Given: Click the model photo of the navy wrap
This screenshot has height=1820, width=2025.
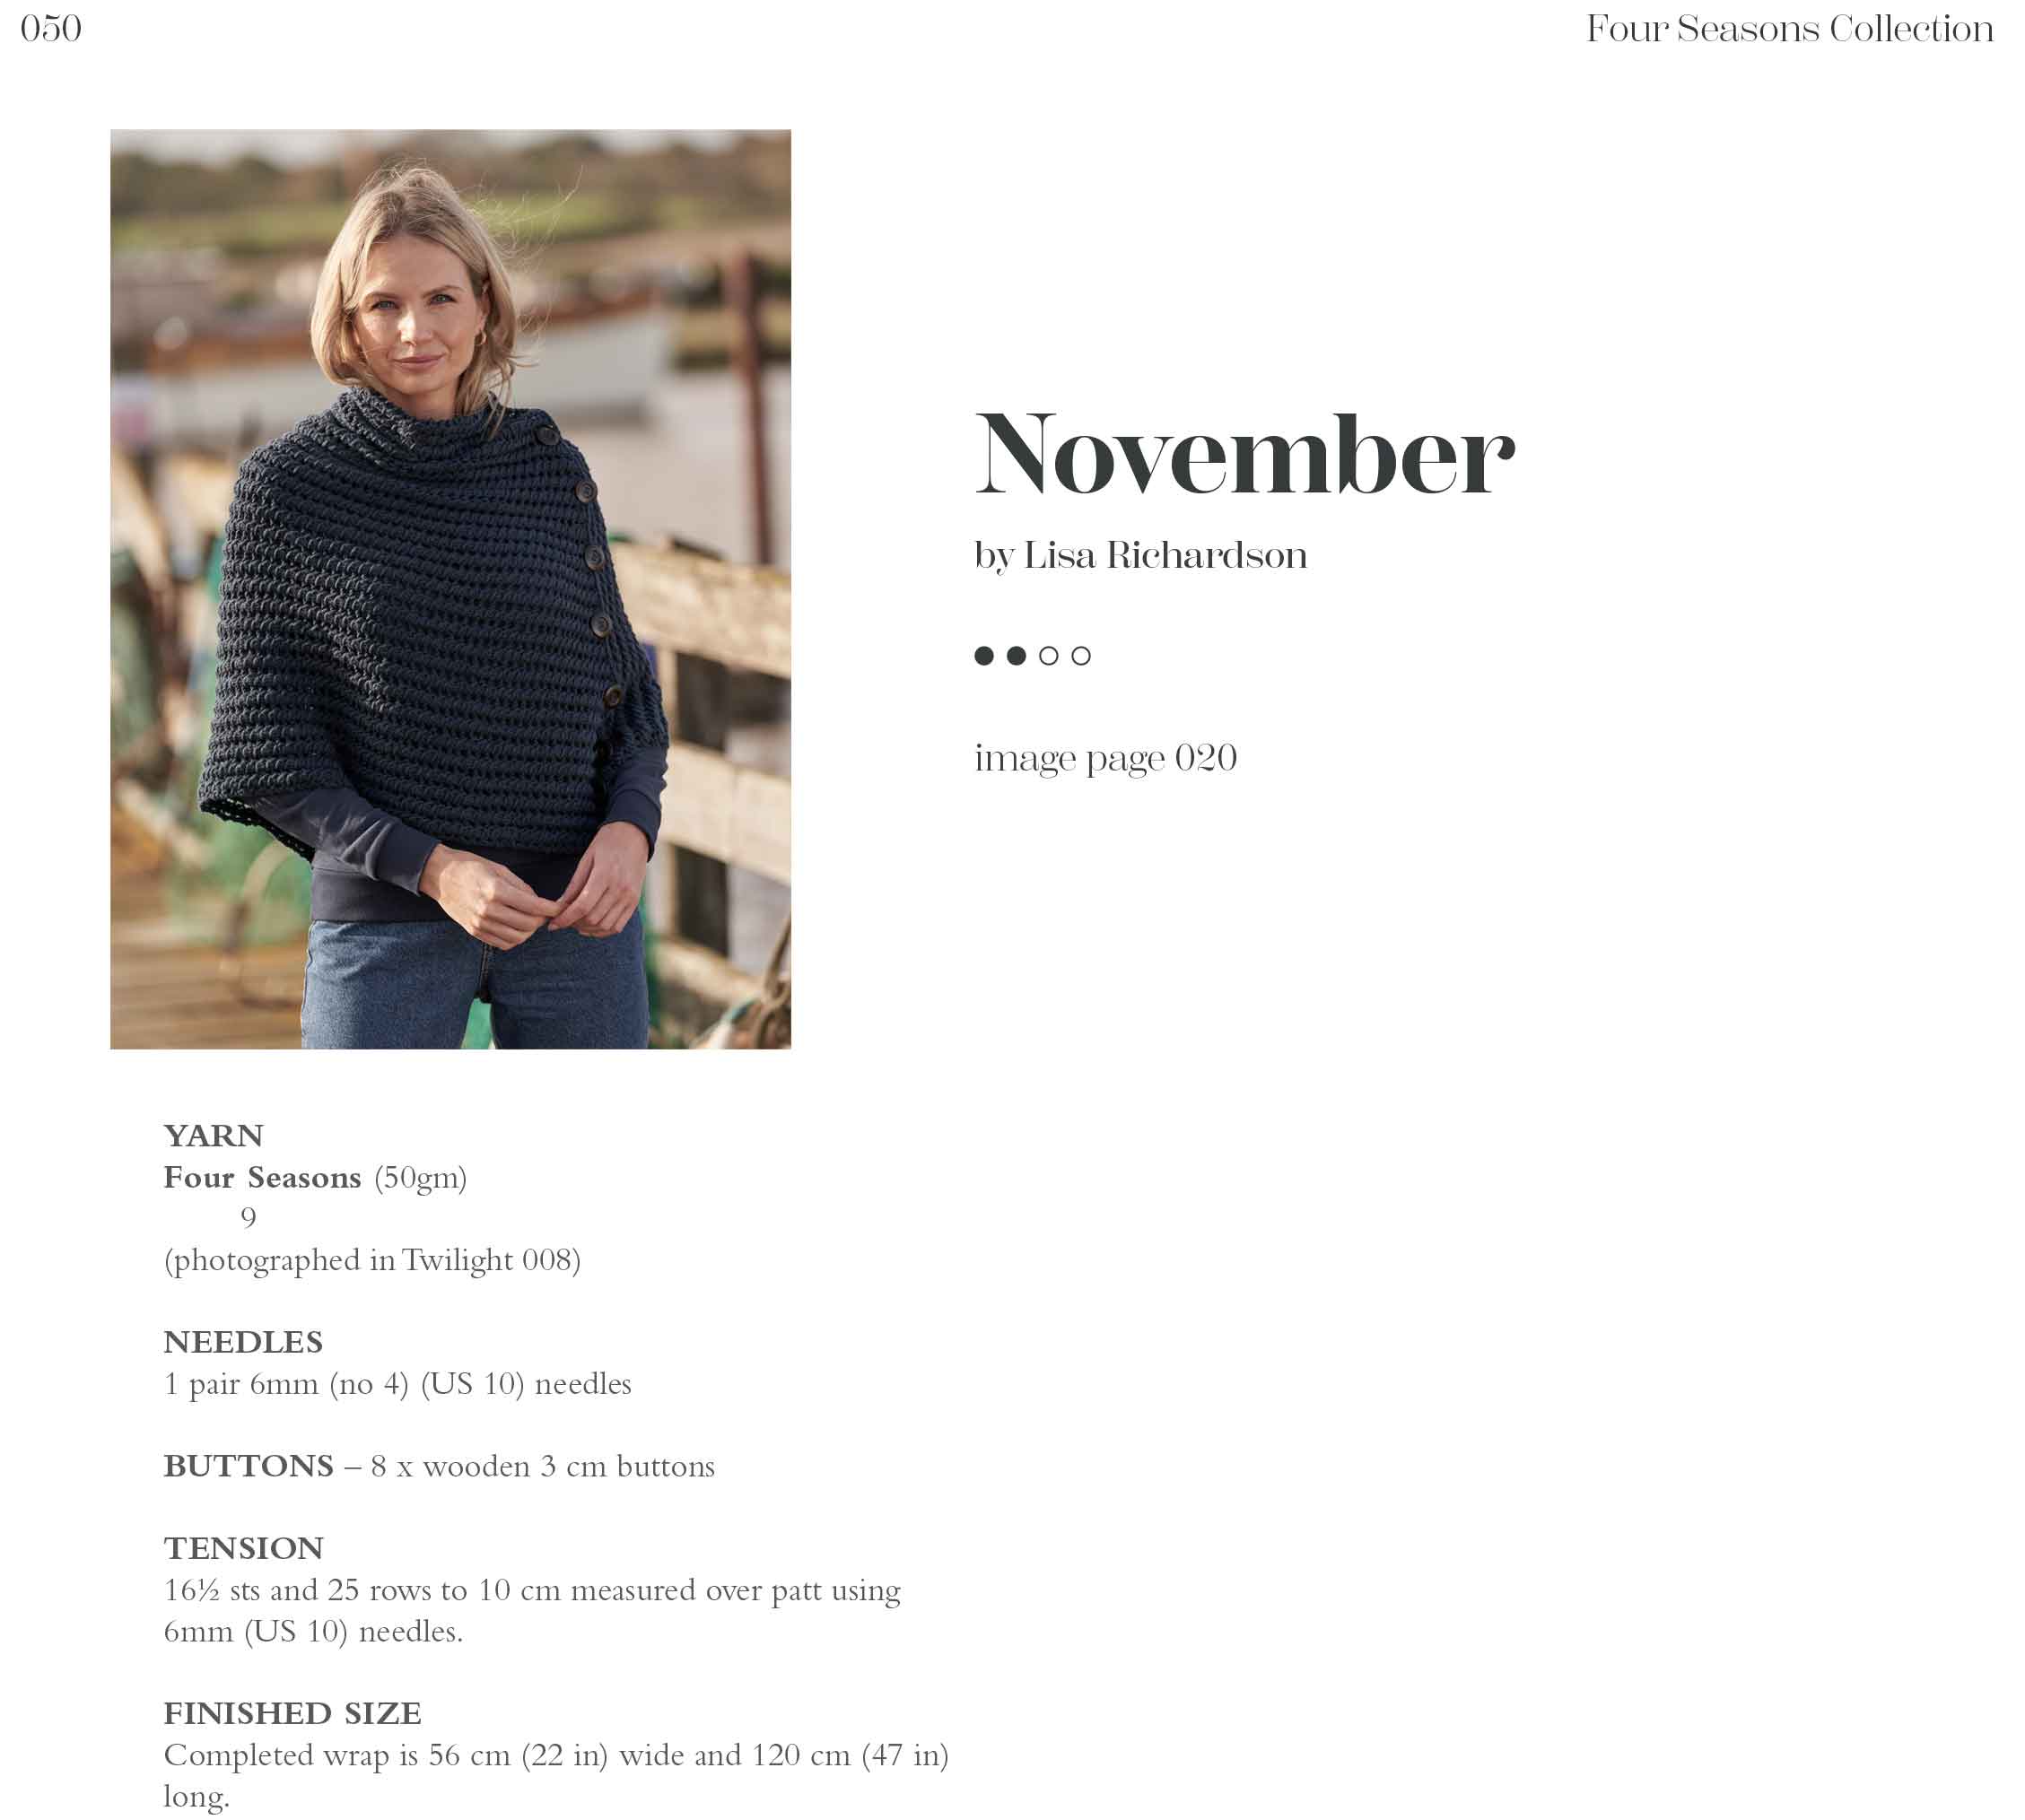Looking at the screenshot, I should pos(450,588).
